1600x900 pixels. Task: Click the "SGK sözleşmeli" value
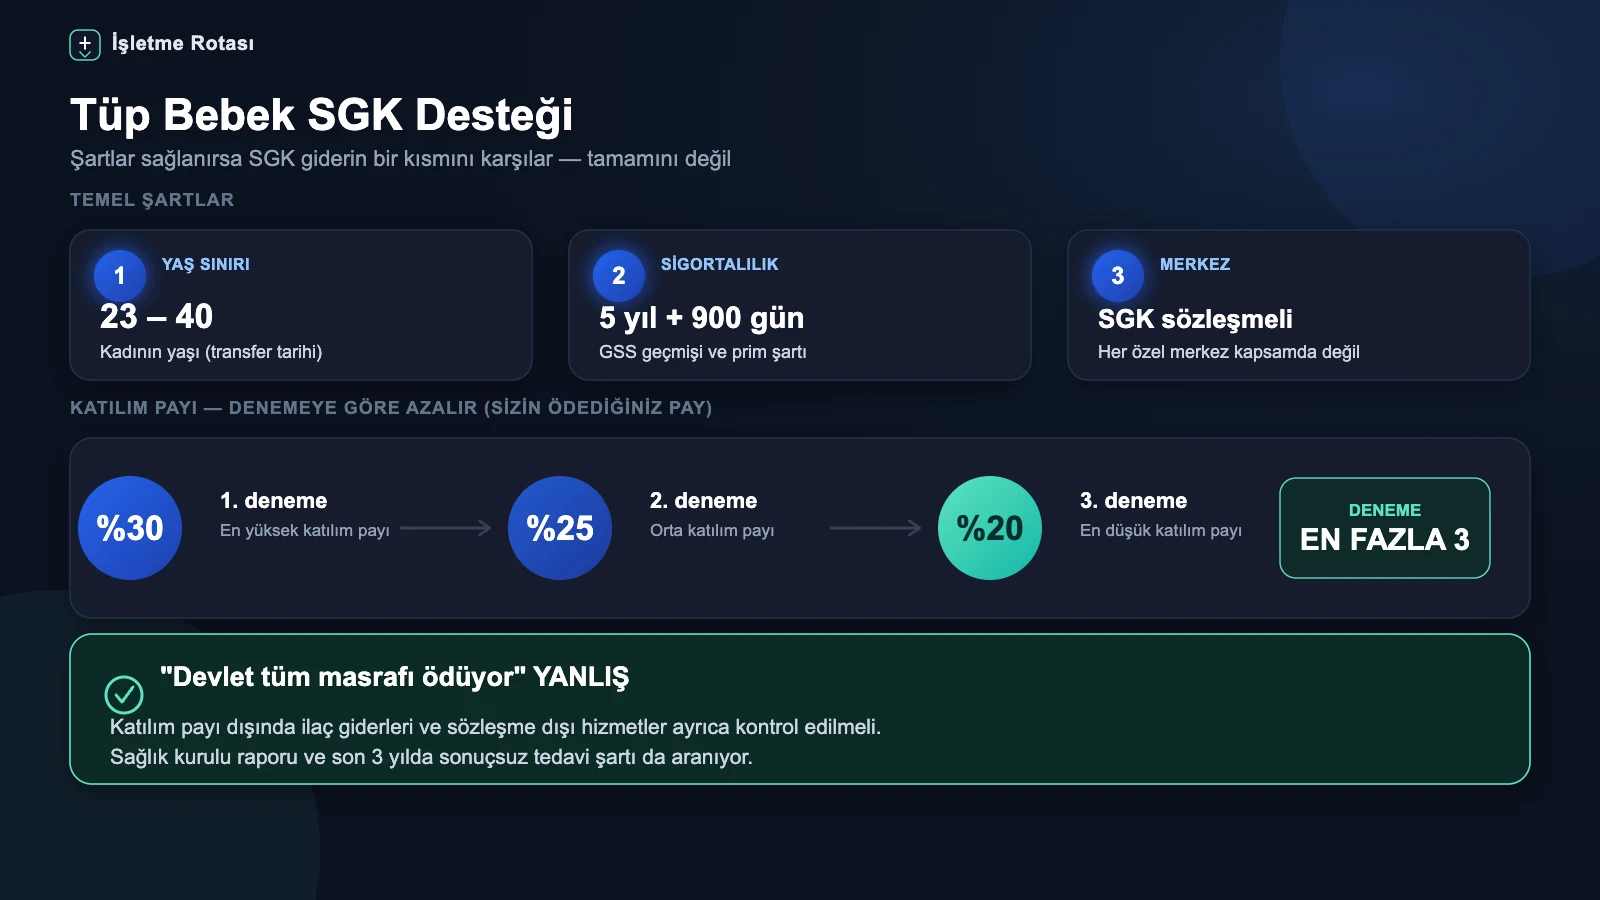click(1195, 319)
